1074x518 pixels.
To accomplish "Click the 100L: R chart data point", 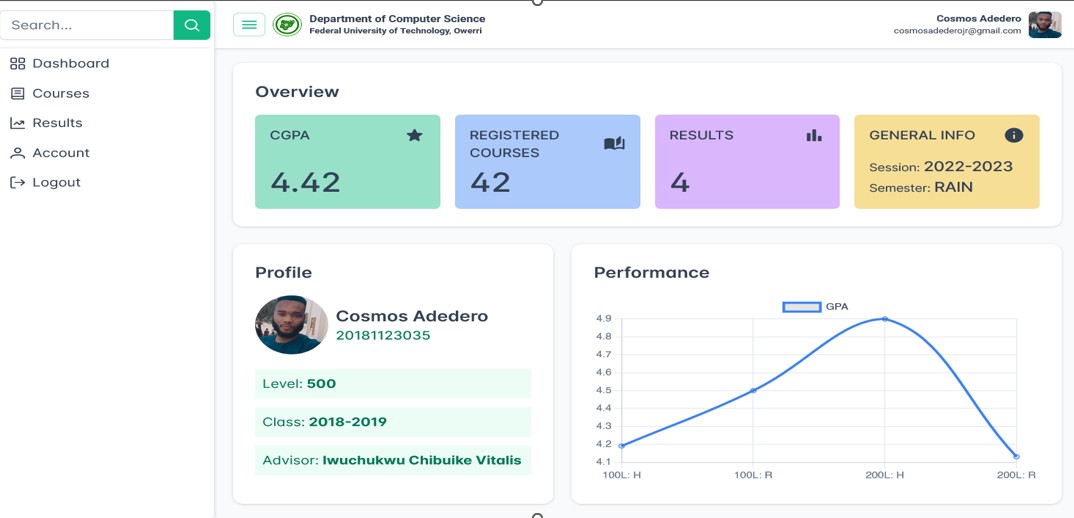I will pos(753,391).
